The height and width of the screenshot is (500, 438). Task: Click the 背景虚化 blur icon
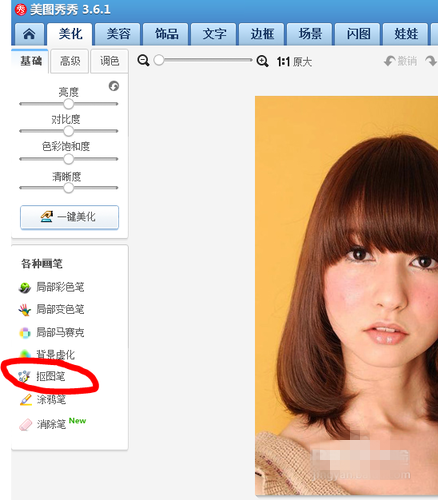25,354
